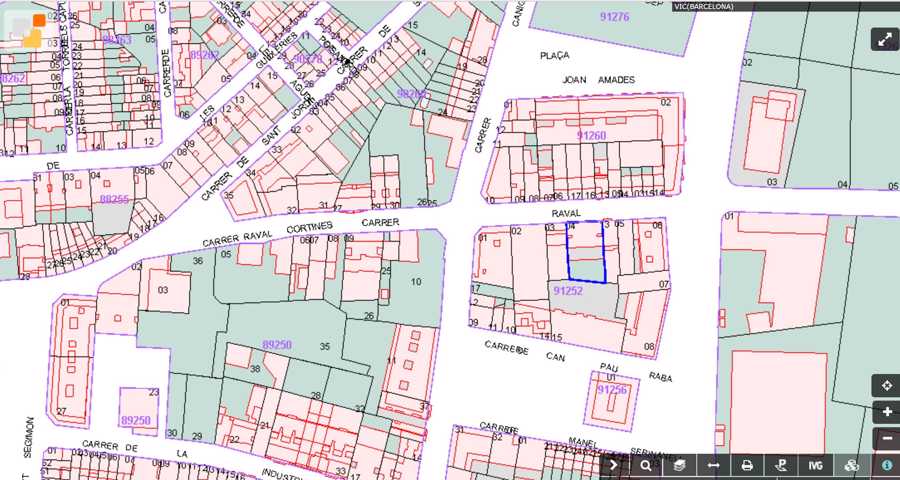Image resolution: width=900 pixels, height=480 pixels.
Task: Click the IVG toolbar button
Action: pyautogui.click(x=816, y=465)
